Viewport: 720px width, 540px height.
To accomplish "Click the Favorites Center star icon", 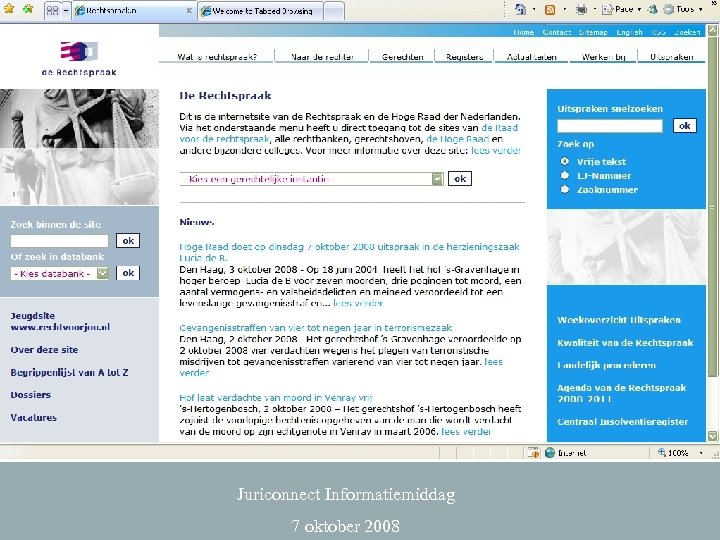I will [9, 9].
